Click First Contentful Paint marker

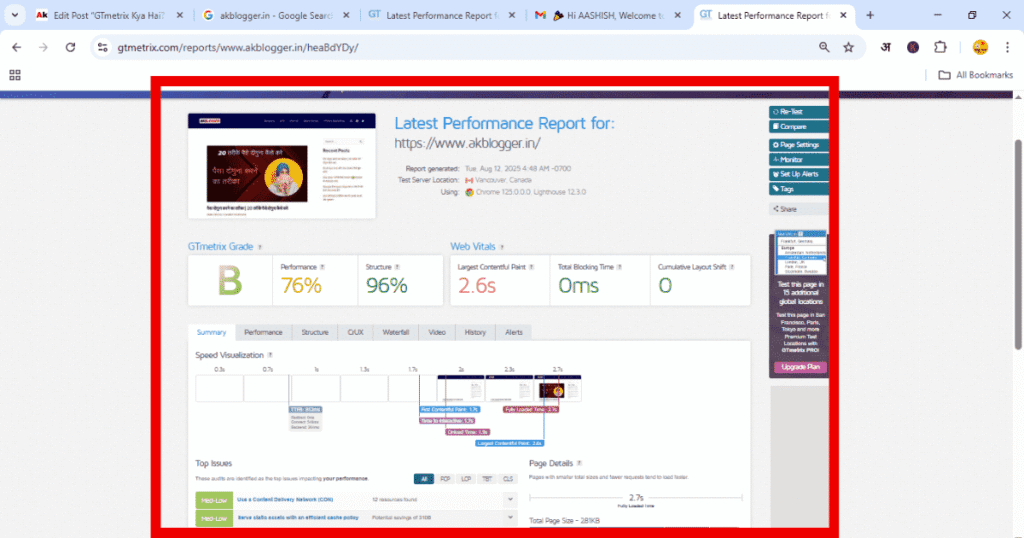point(449,409)
